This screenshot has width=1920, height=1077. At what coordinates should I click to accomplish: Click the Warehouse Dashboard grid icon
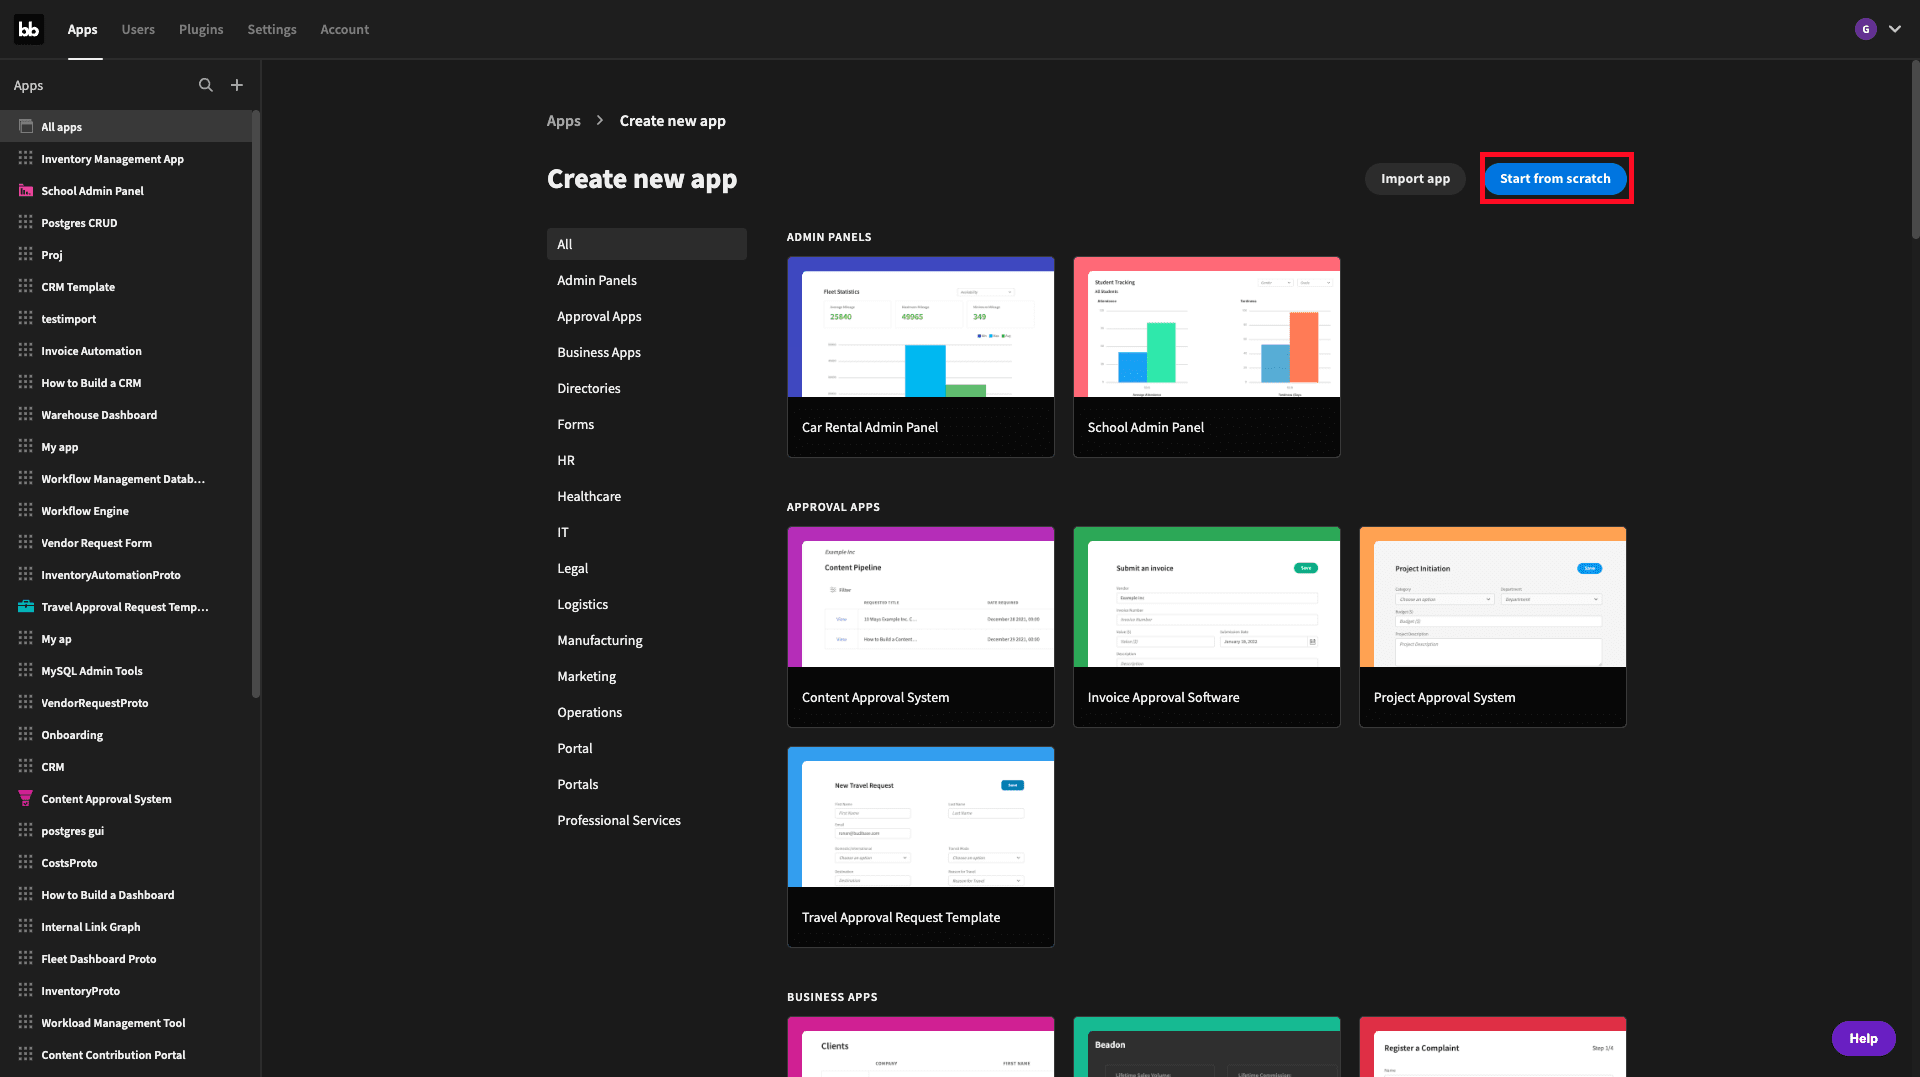pyautogui.click(x=26, y=415)
